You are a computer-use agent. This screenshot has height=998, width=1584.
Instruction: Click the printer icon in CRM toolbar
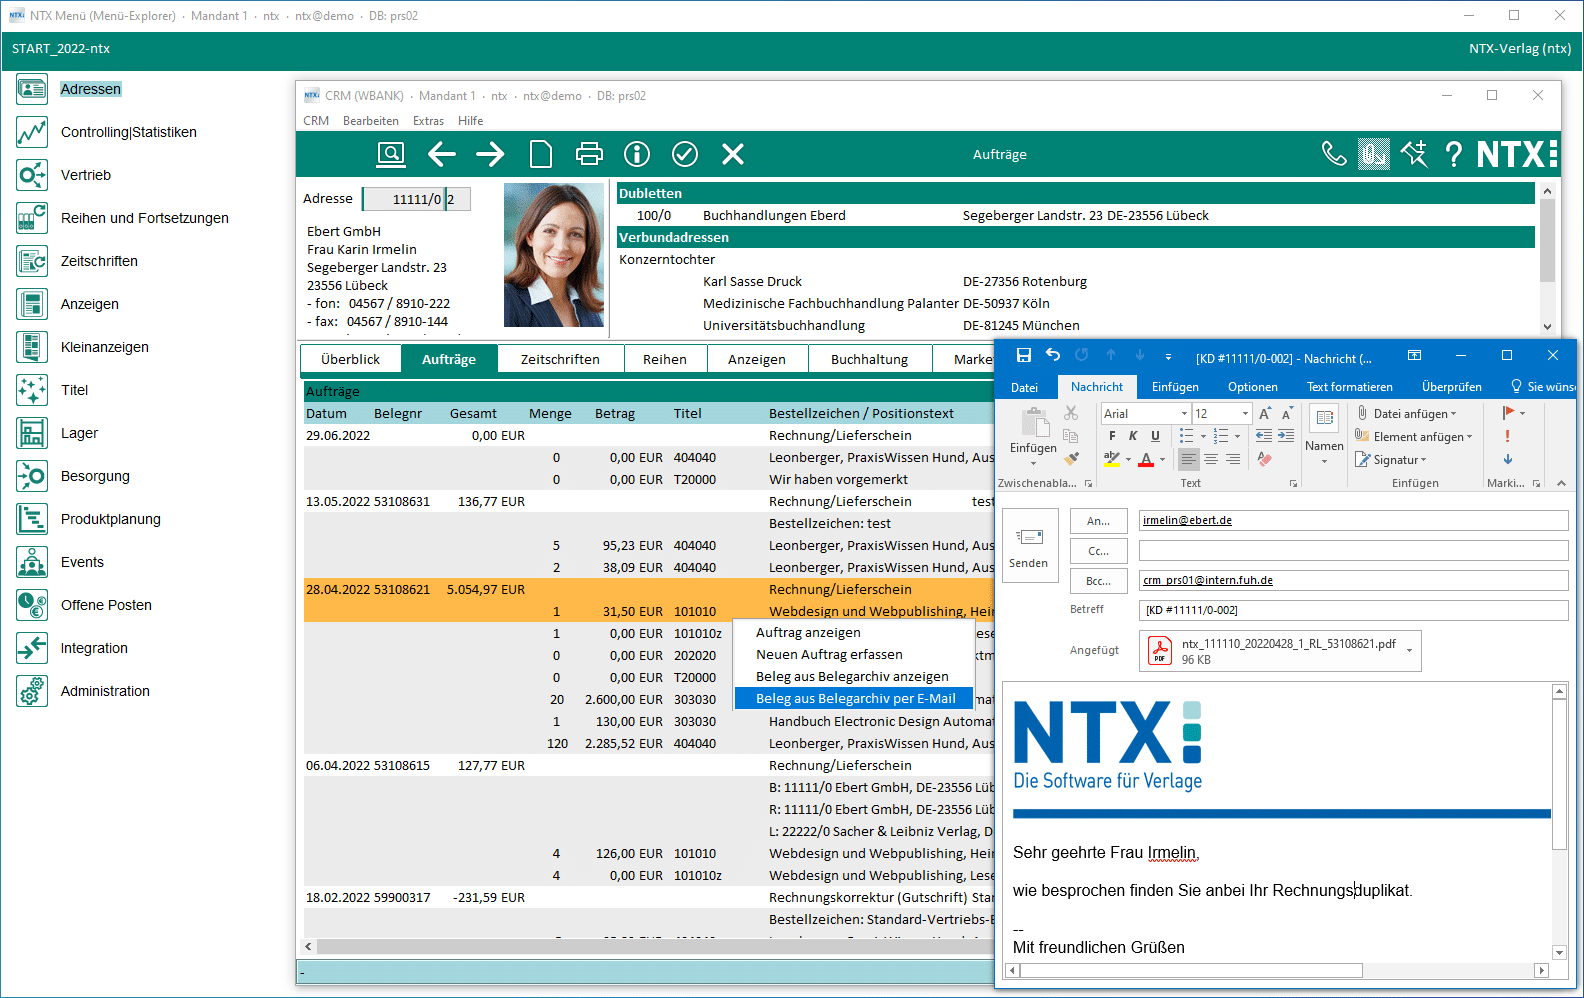click(590, 154)
